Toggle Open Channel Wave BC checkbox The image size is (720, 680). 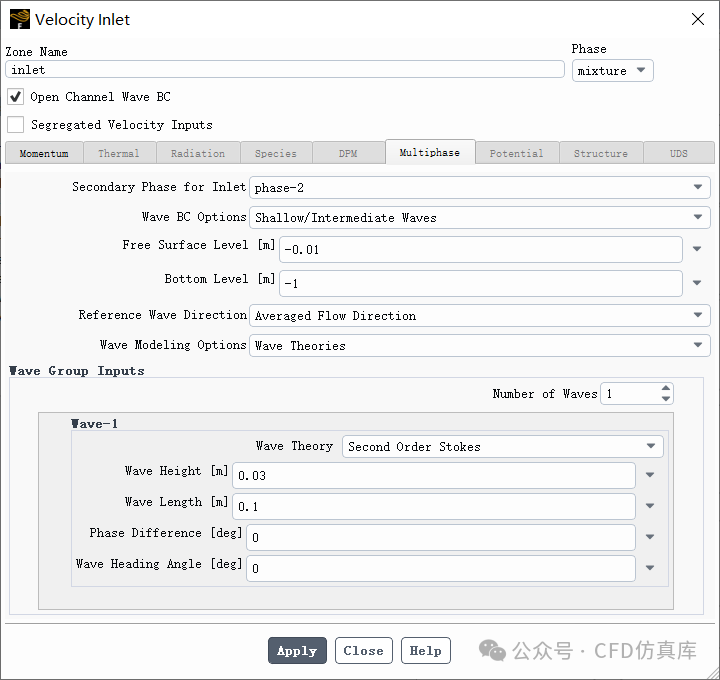tap(15, 97)
